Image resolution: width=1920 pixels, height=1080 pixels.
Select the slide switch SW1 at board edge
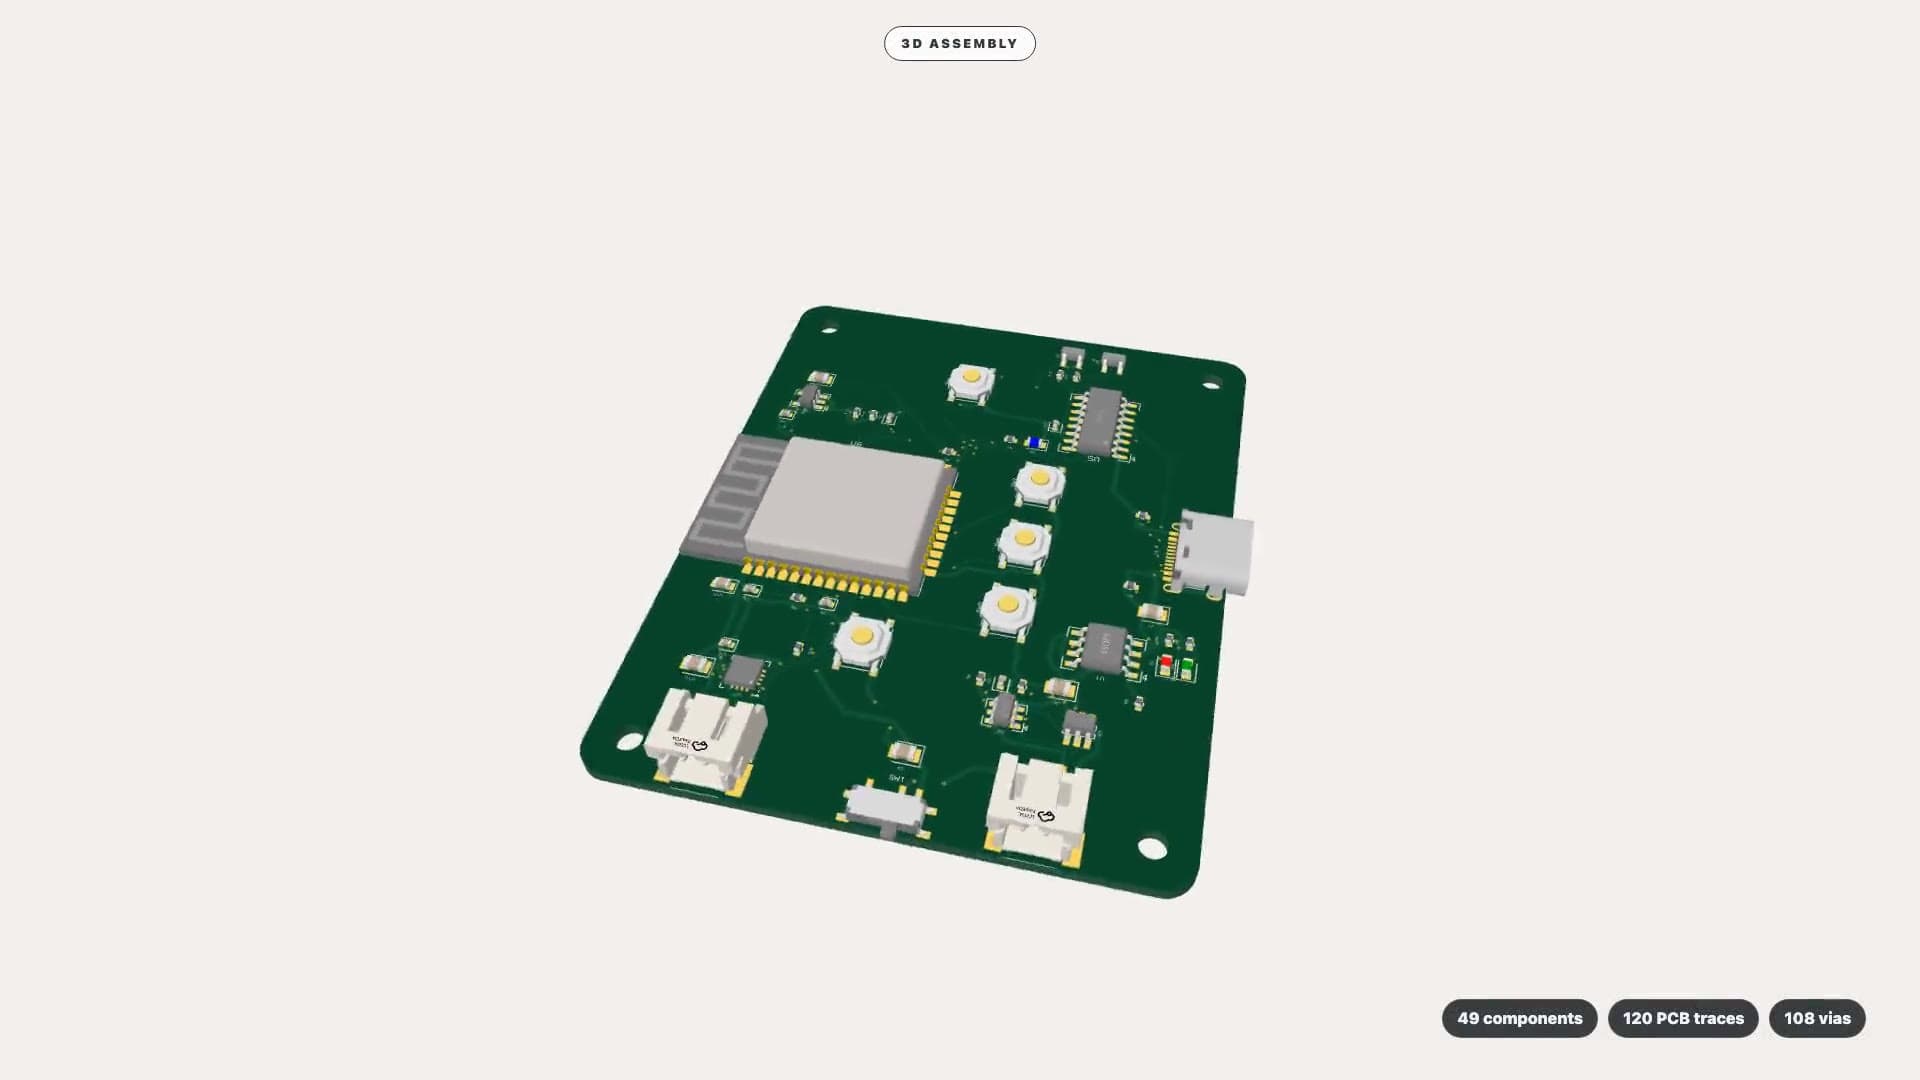(x=887, y=808)
